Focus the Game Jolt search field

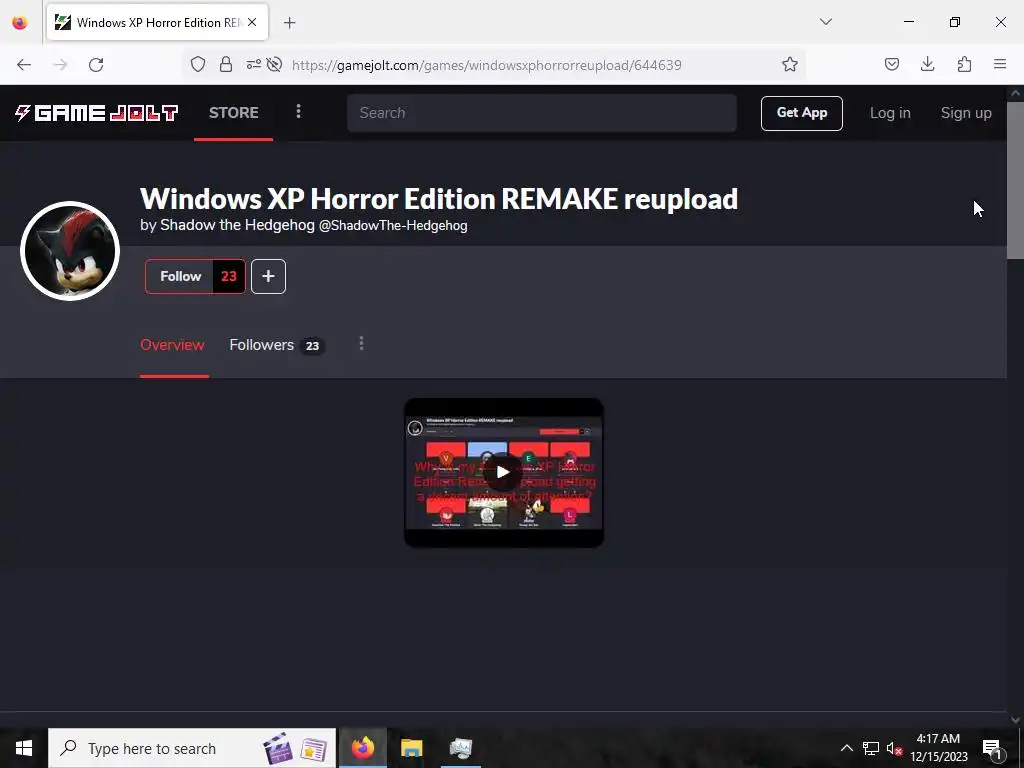[541, 113]
